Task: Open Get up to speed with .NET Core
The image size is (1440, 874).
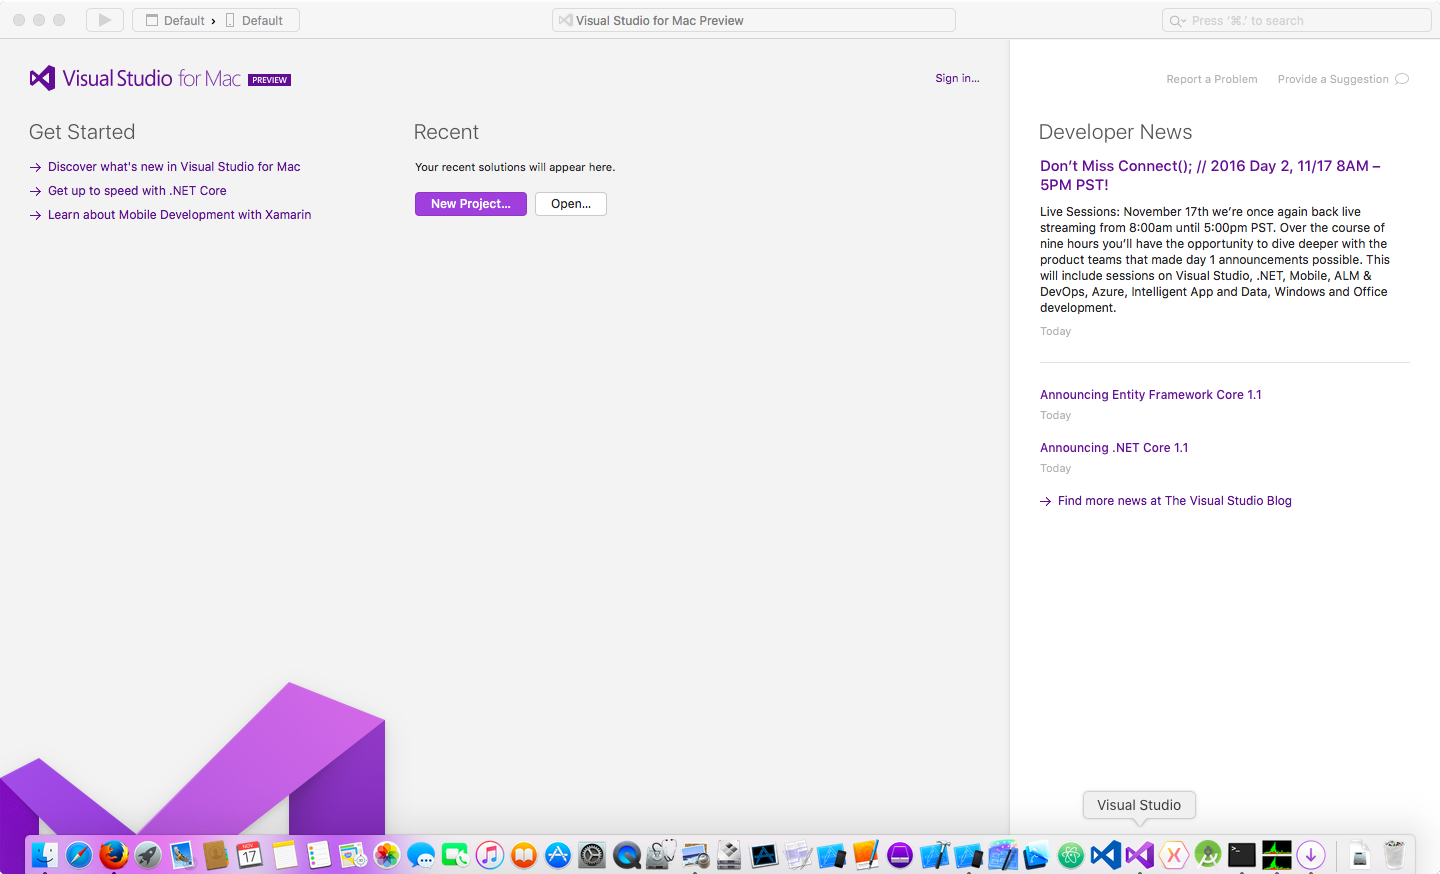Action: [137, 191]
